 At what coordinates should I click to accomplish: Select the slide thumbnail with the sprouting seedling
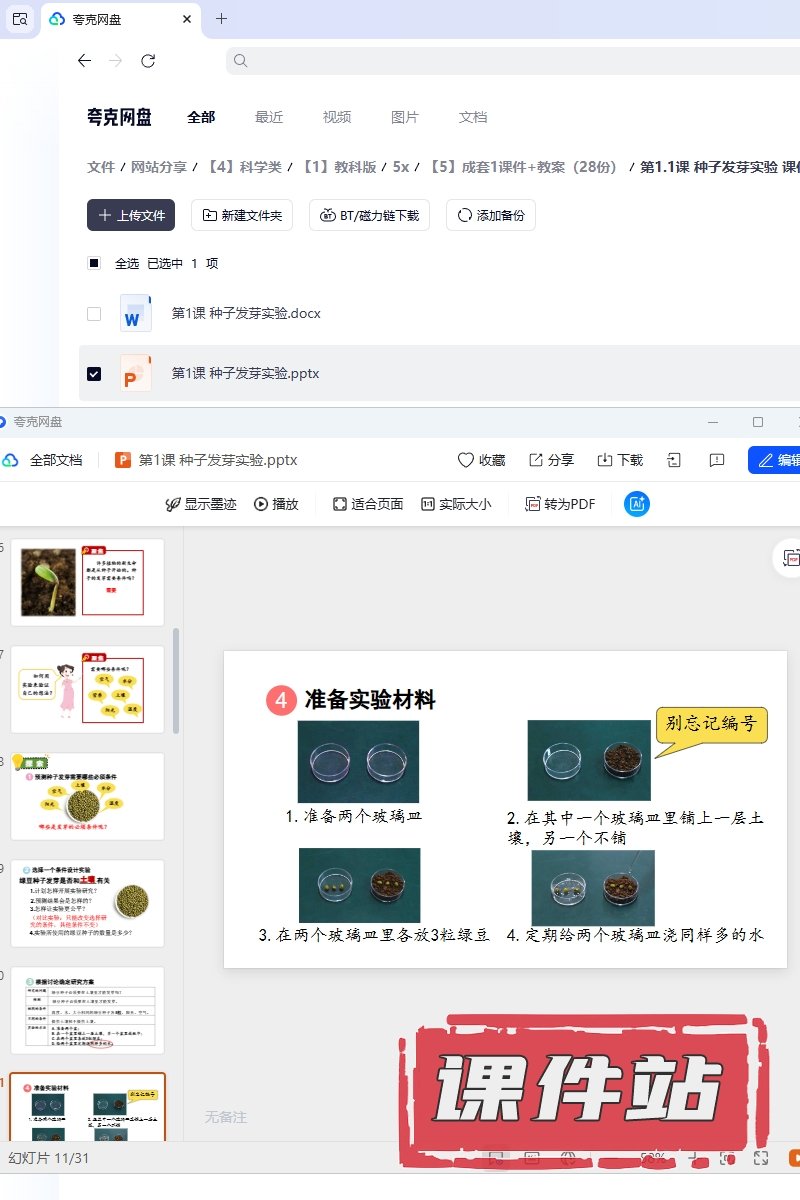click(x=87, y=581)
